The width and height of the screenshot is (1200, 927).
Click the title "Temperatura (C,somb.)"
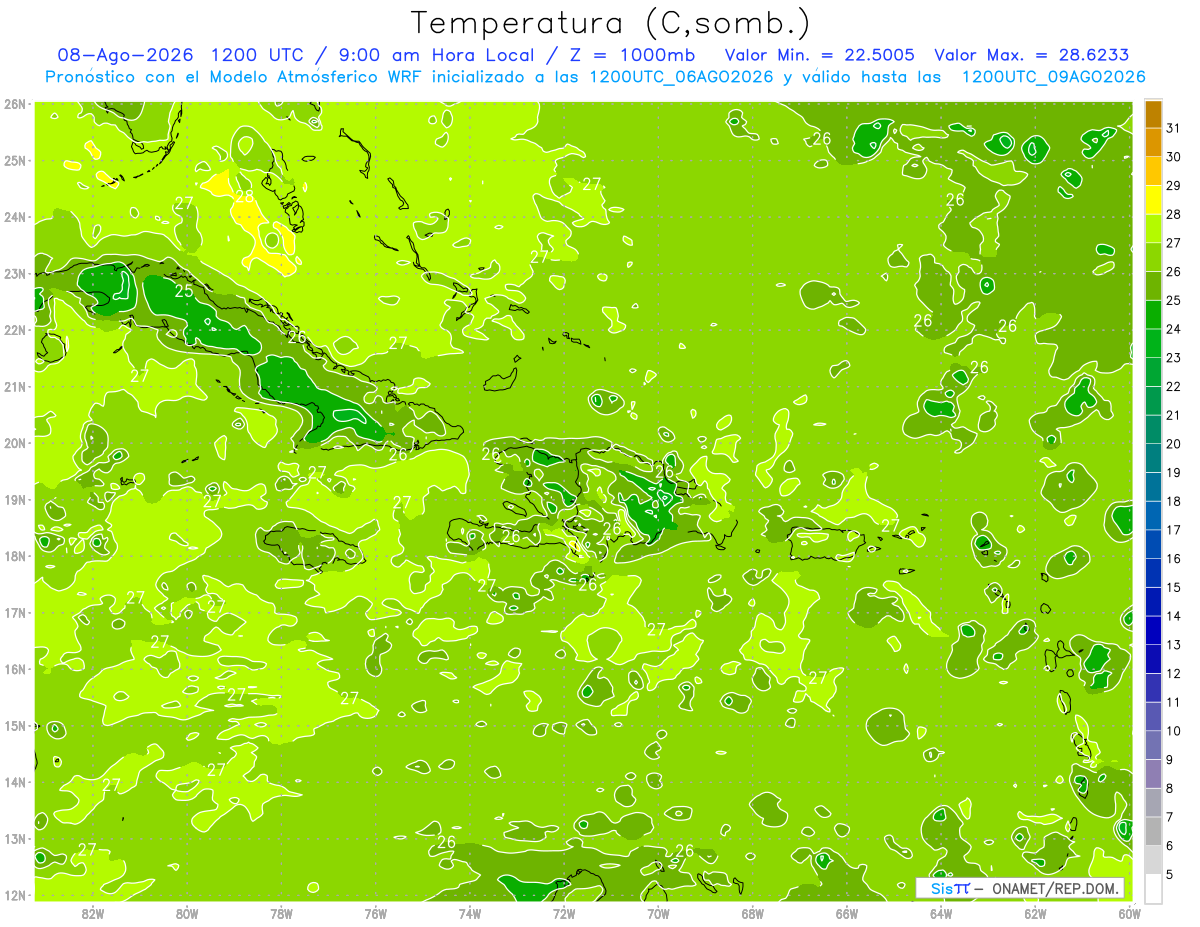610,23
